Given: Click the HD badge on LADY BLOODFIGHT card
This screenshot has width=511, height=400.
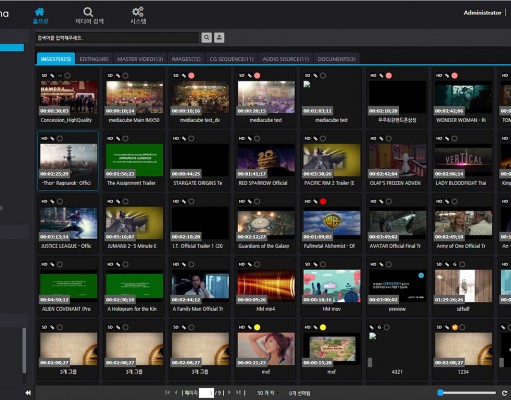Looking at the screenshot, I should tap(439, 138).
